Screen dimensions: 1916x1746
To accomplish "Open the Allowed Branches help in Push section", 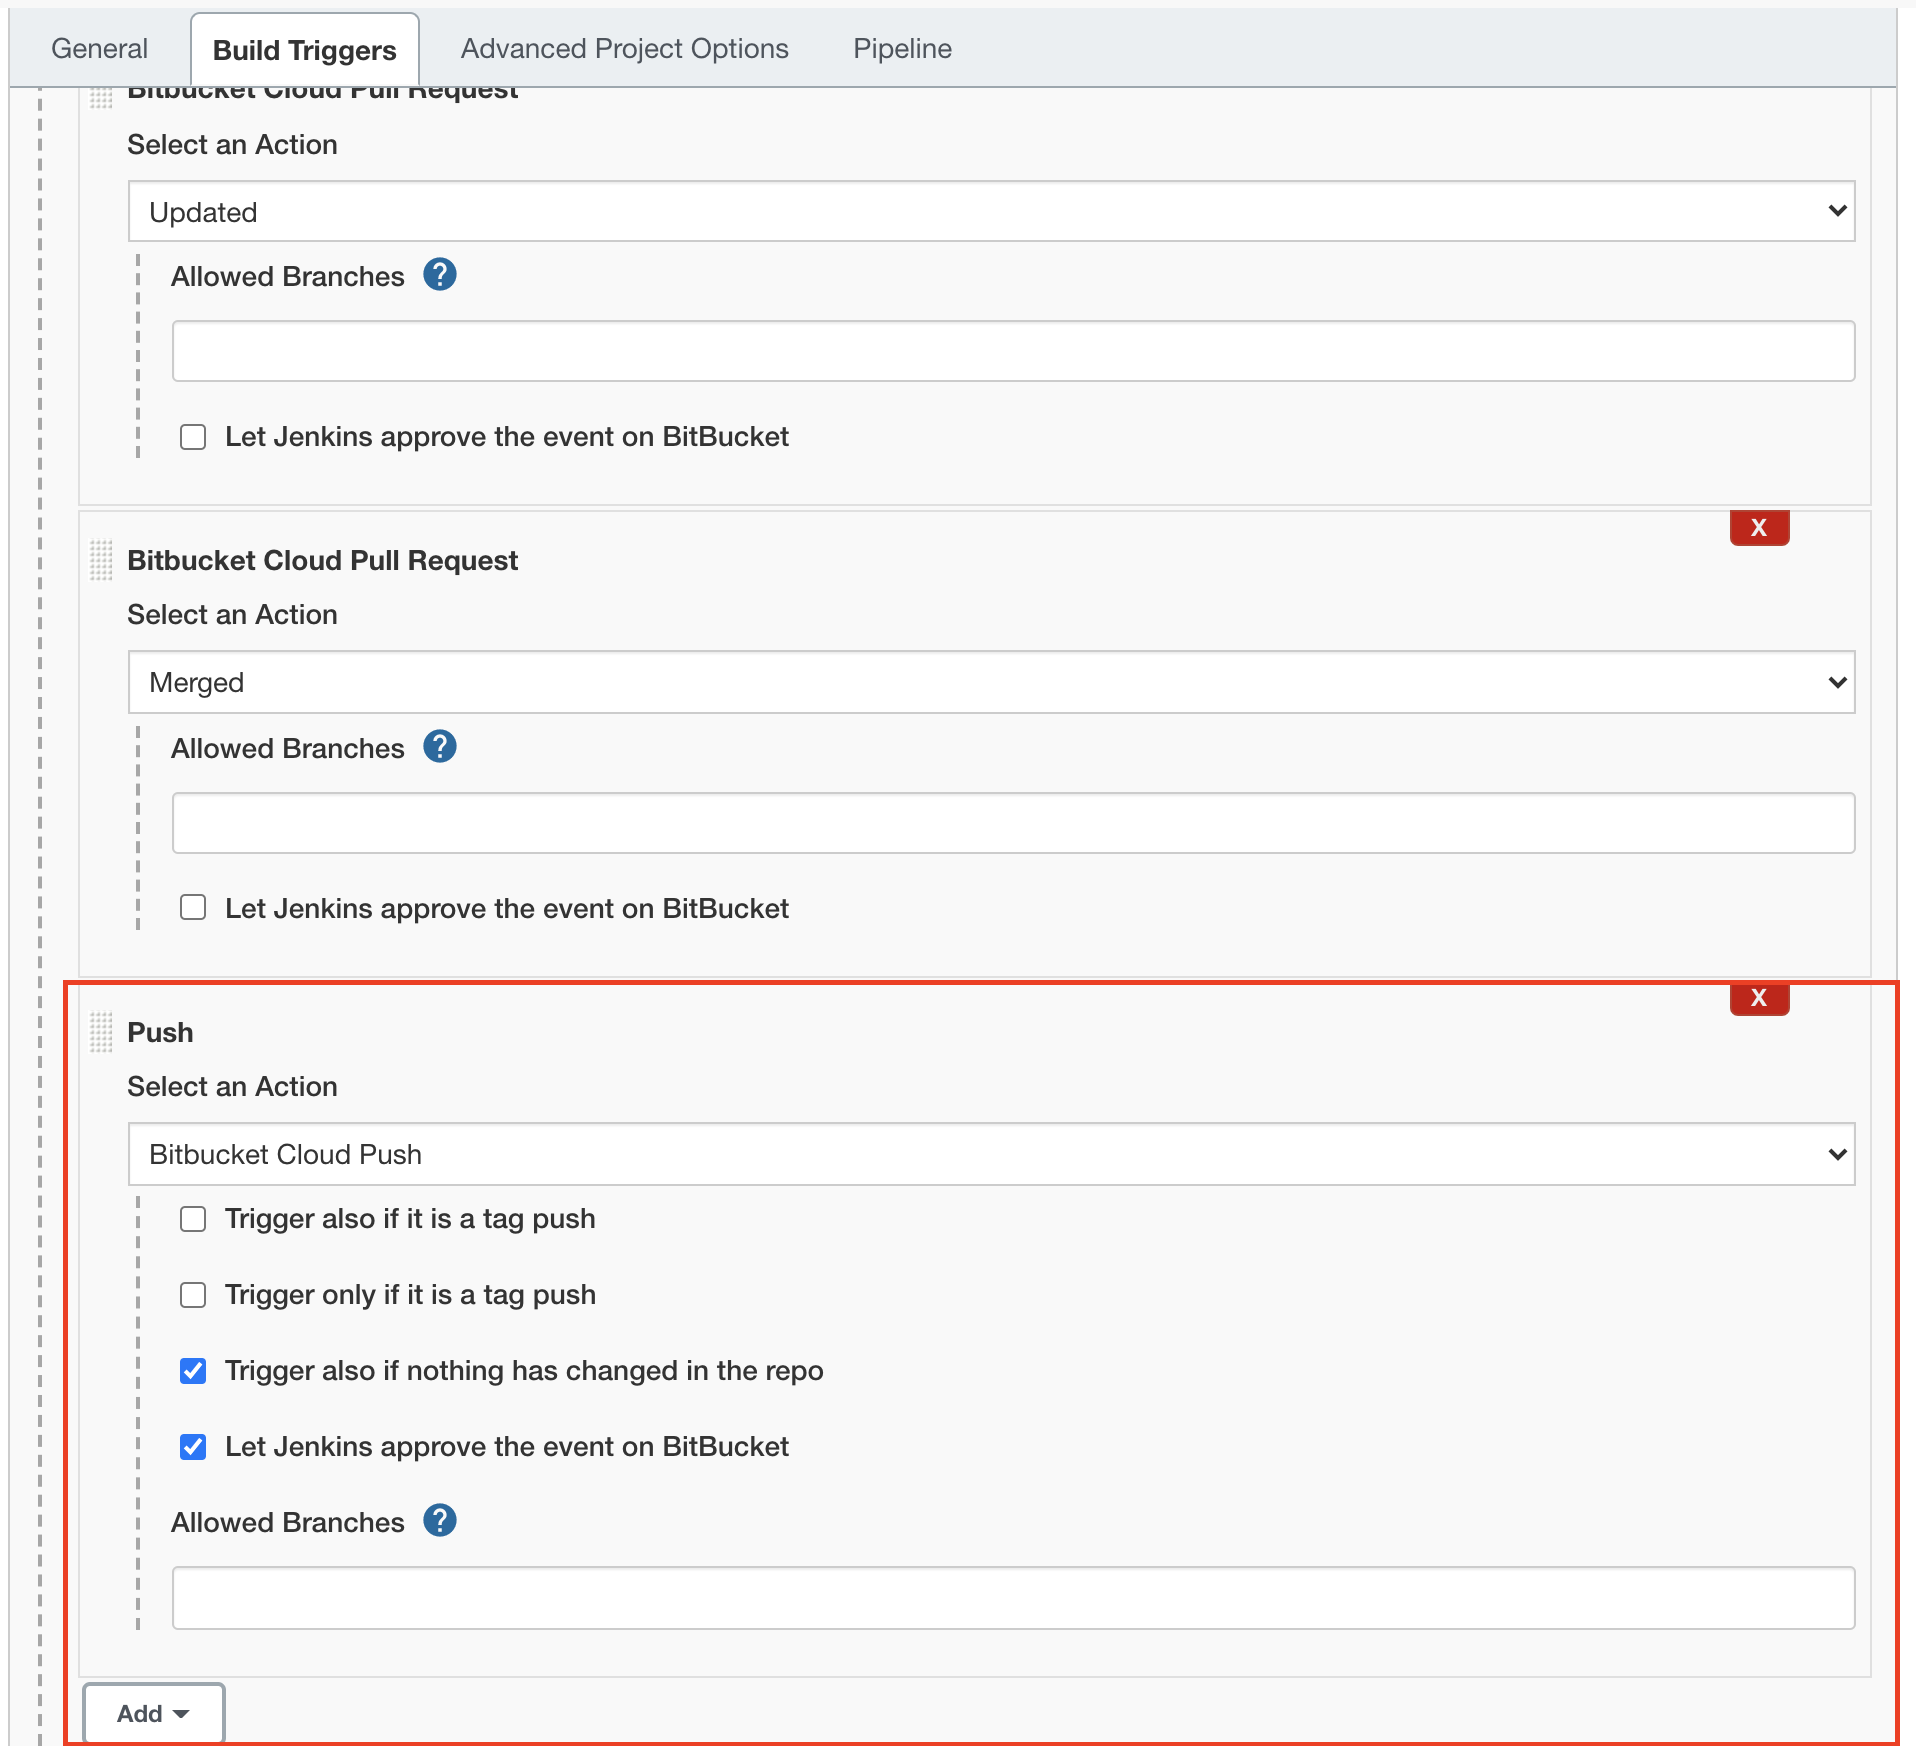I will click(x=440, y=1521).
